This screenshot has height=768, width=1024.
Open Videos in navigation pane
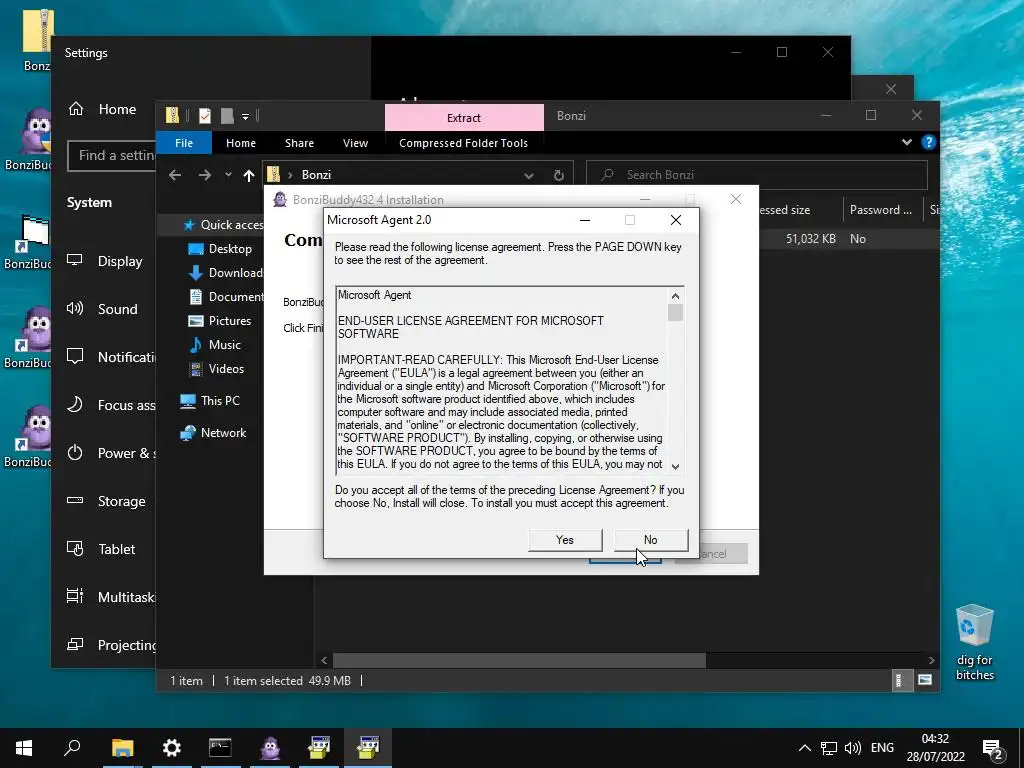[216, 369]
